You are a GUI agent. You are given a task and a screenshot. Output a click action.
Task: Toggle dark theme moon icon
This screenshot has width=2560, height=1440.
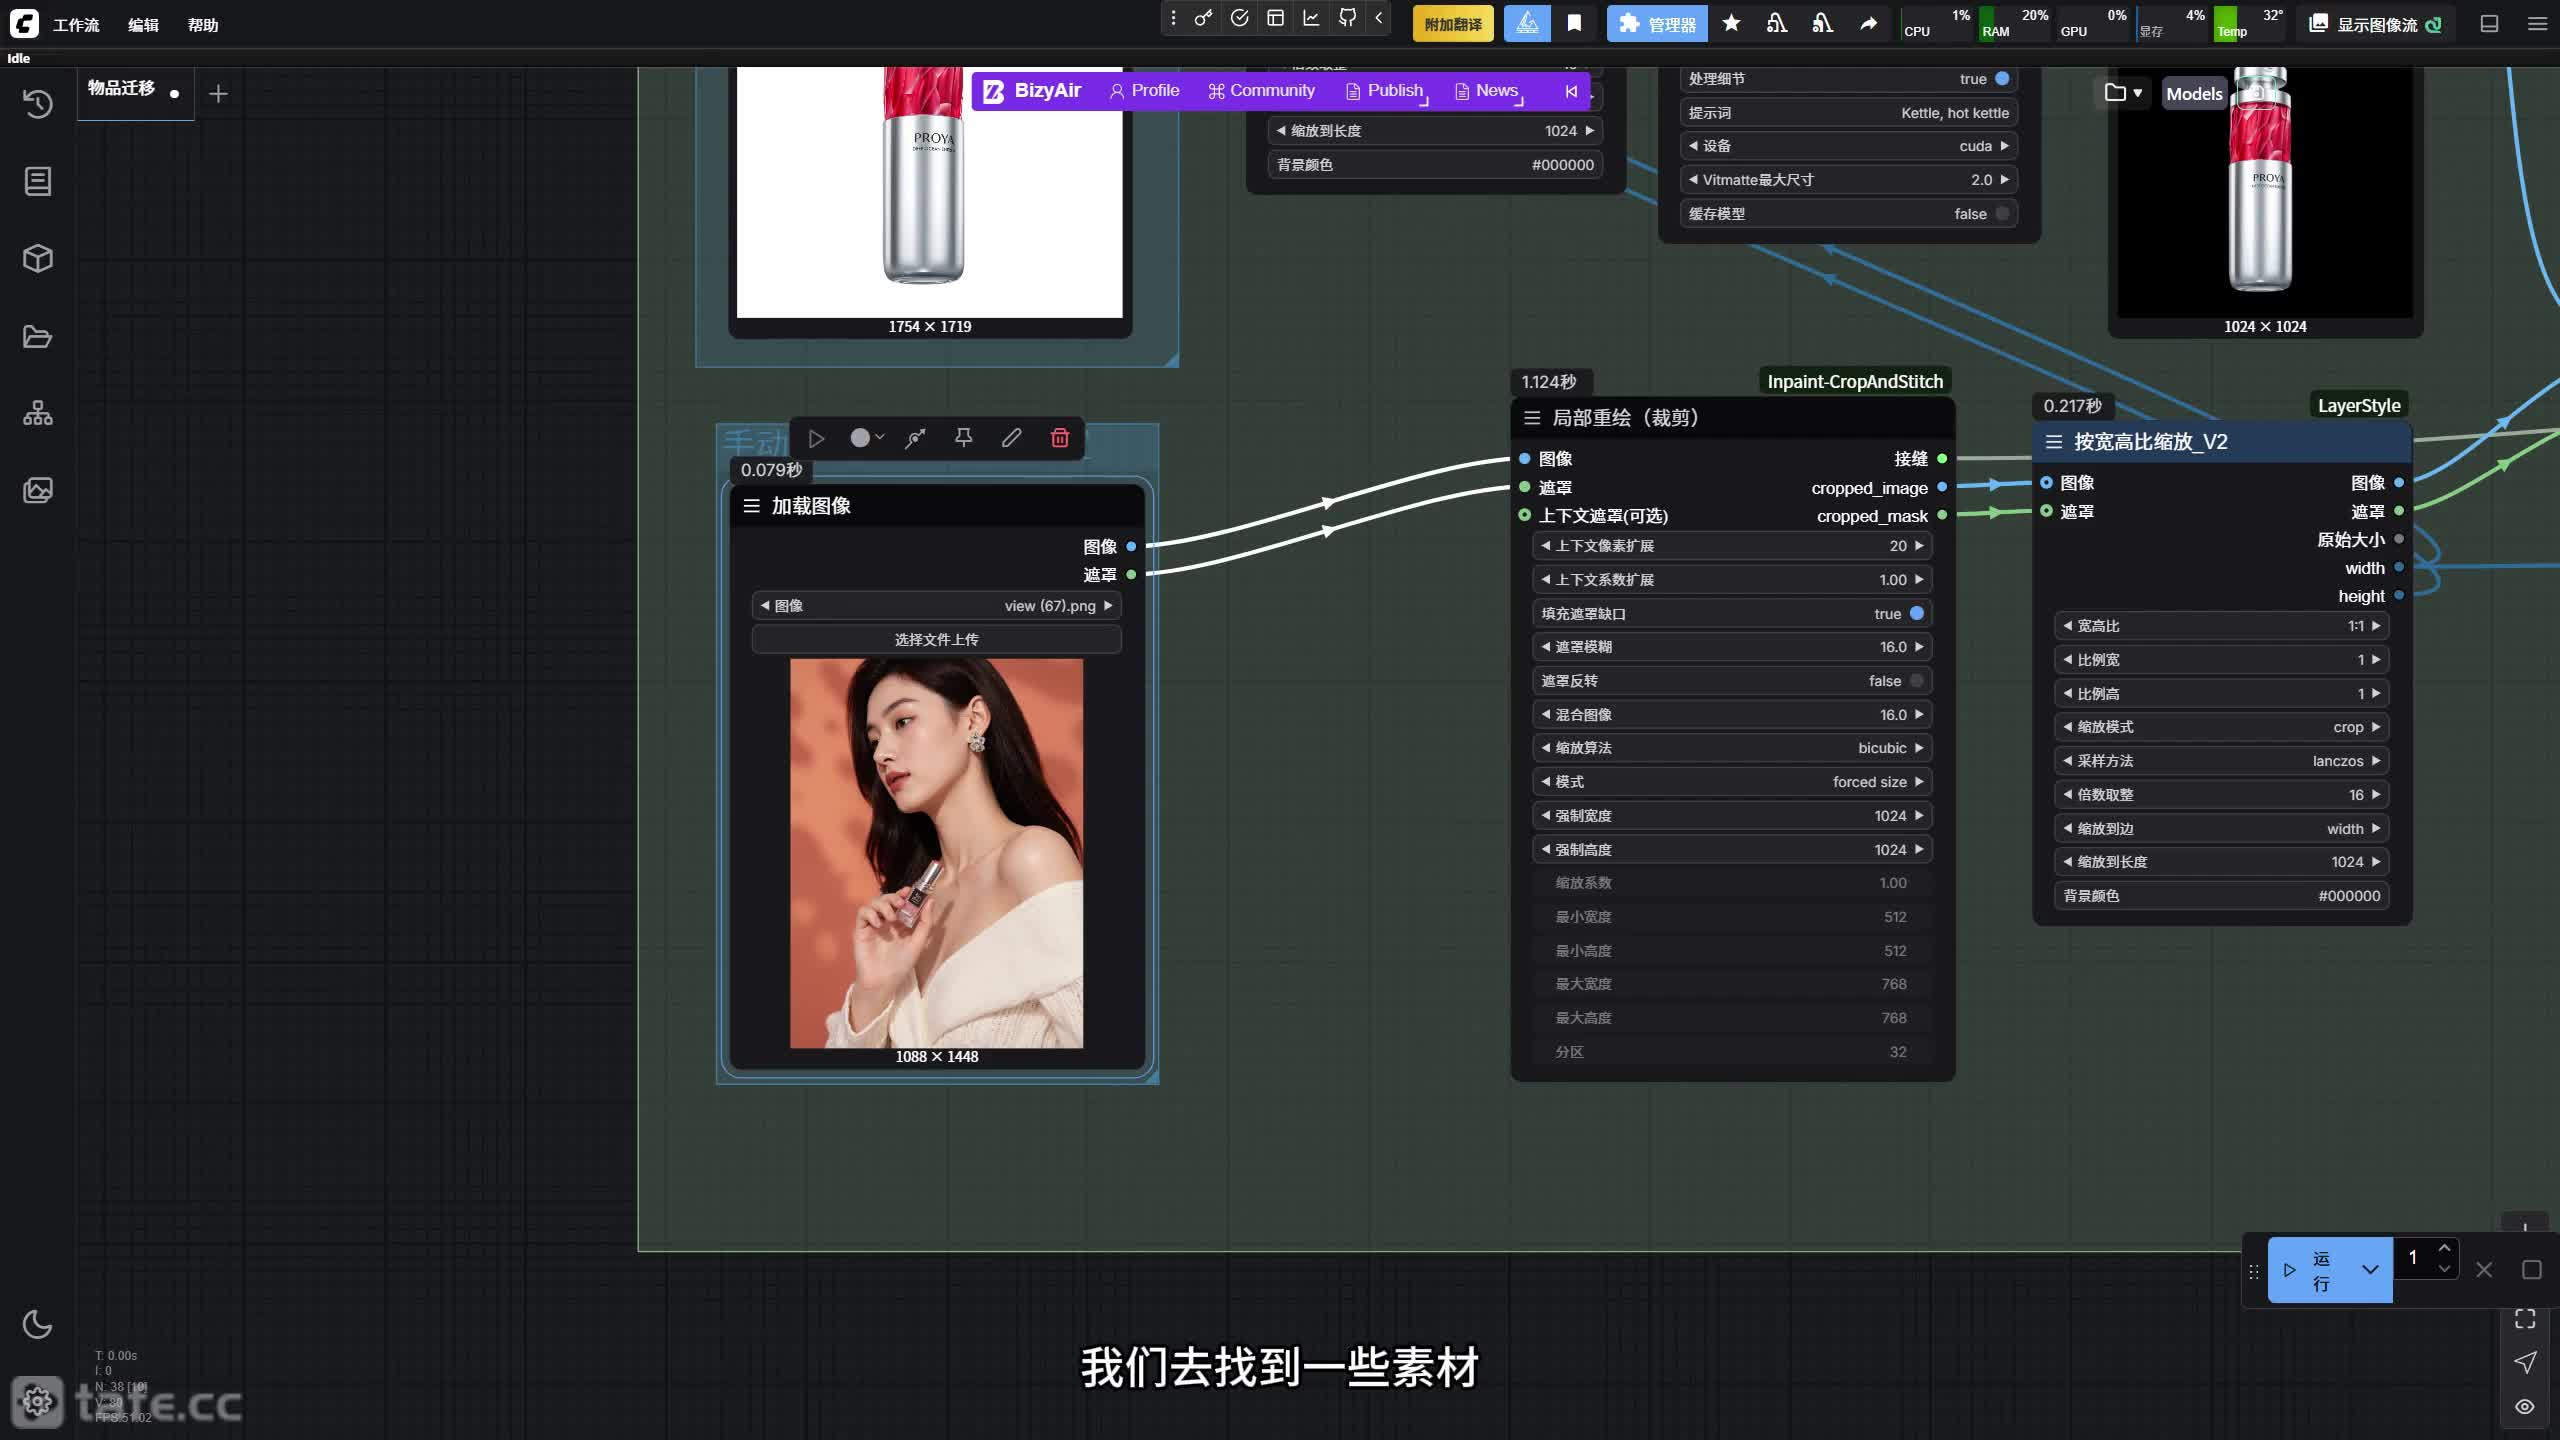coord(37,1324)
